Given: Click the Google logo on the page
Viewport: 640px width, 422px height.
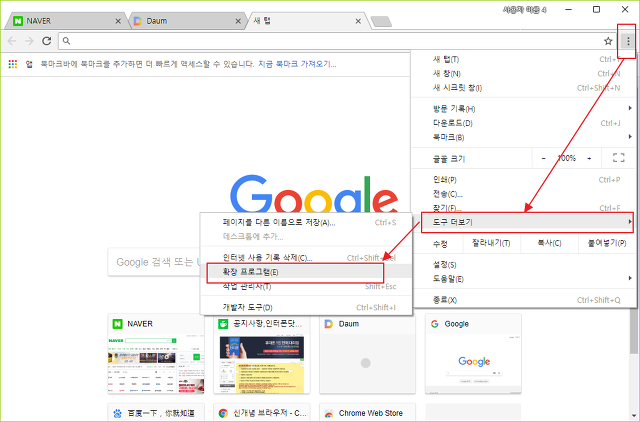Looking at the screenshot, I should point(314,194).
